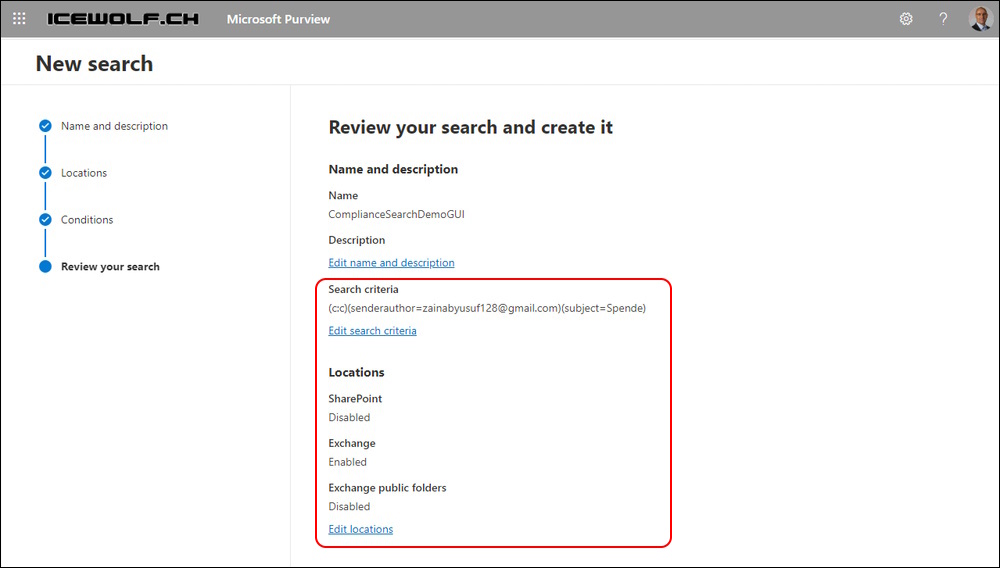Open the Edit locations link
The width and height of the screenshot is (1000, 568).
coord(360,529)
